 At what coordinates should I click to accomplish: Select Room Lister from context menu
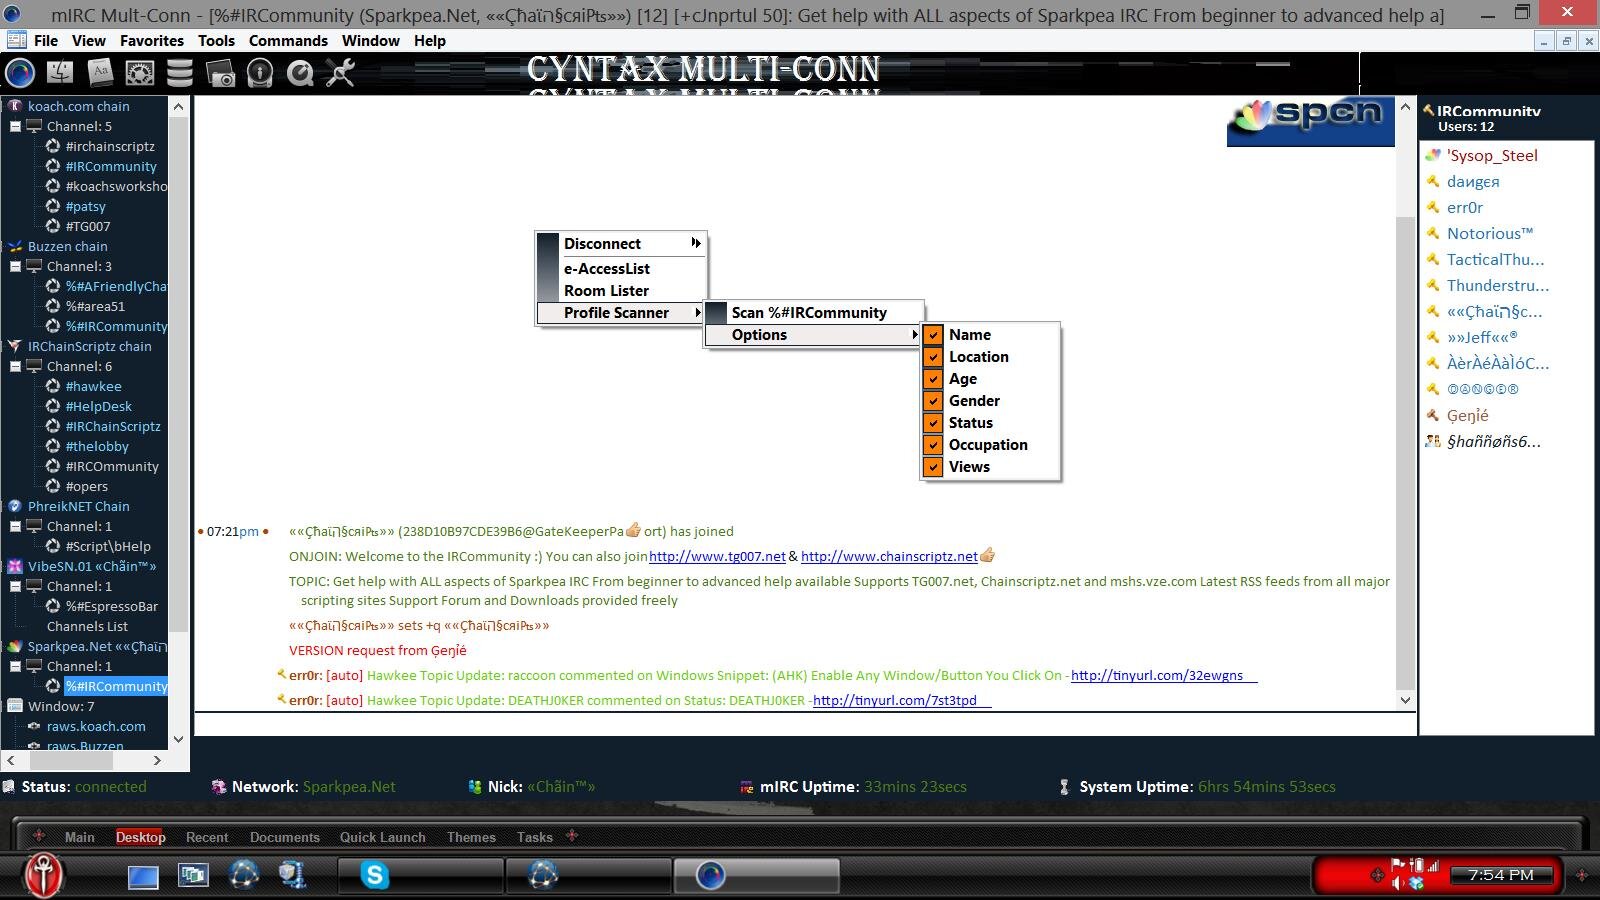click(x=606, y=291)
